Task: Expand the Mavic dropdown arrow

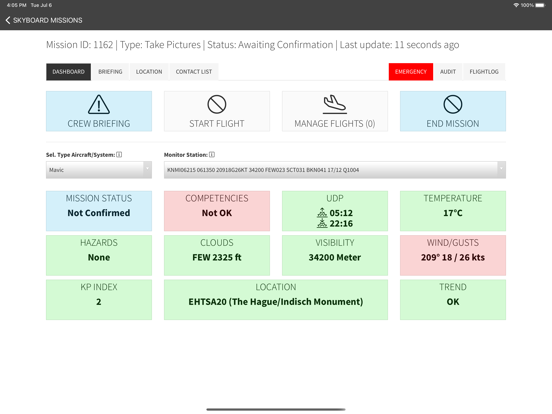Action: [x=148, y=170]
